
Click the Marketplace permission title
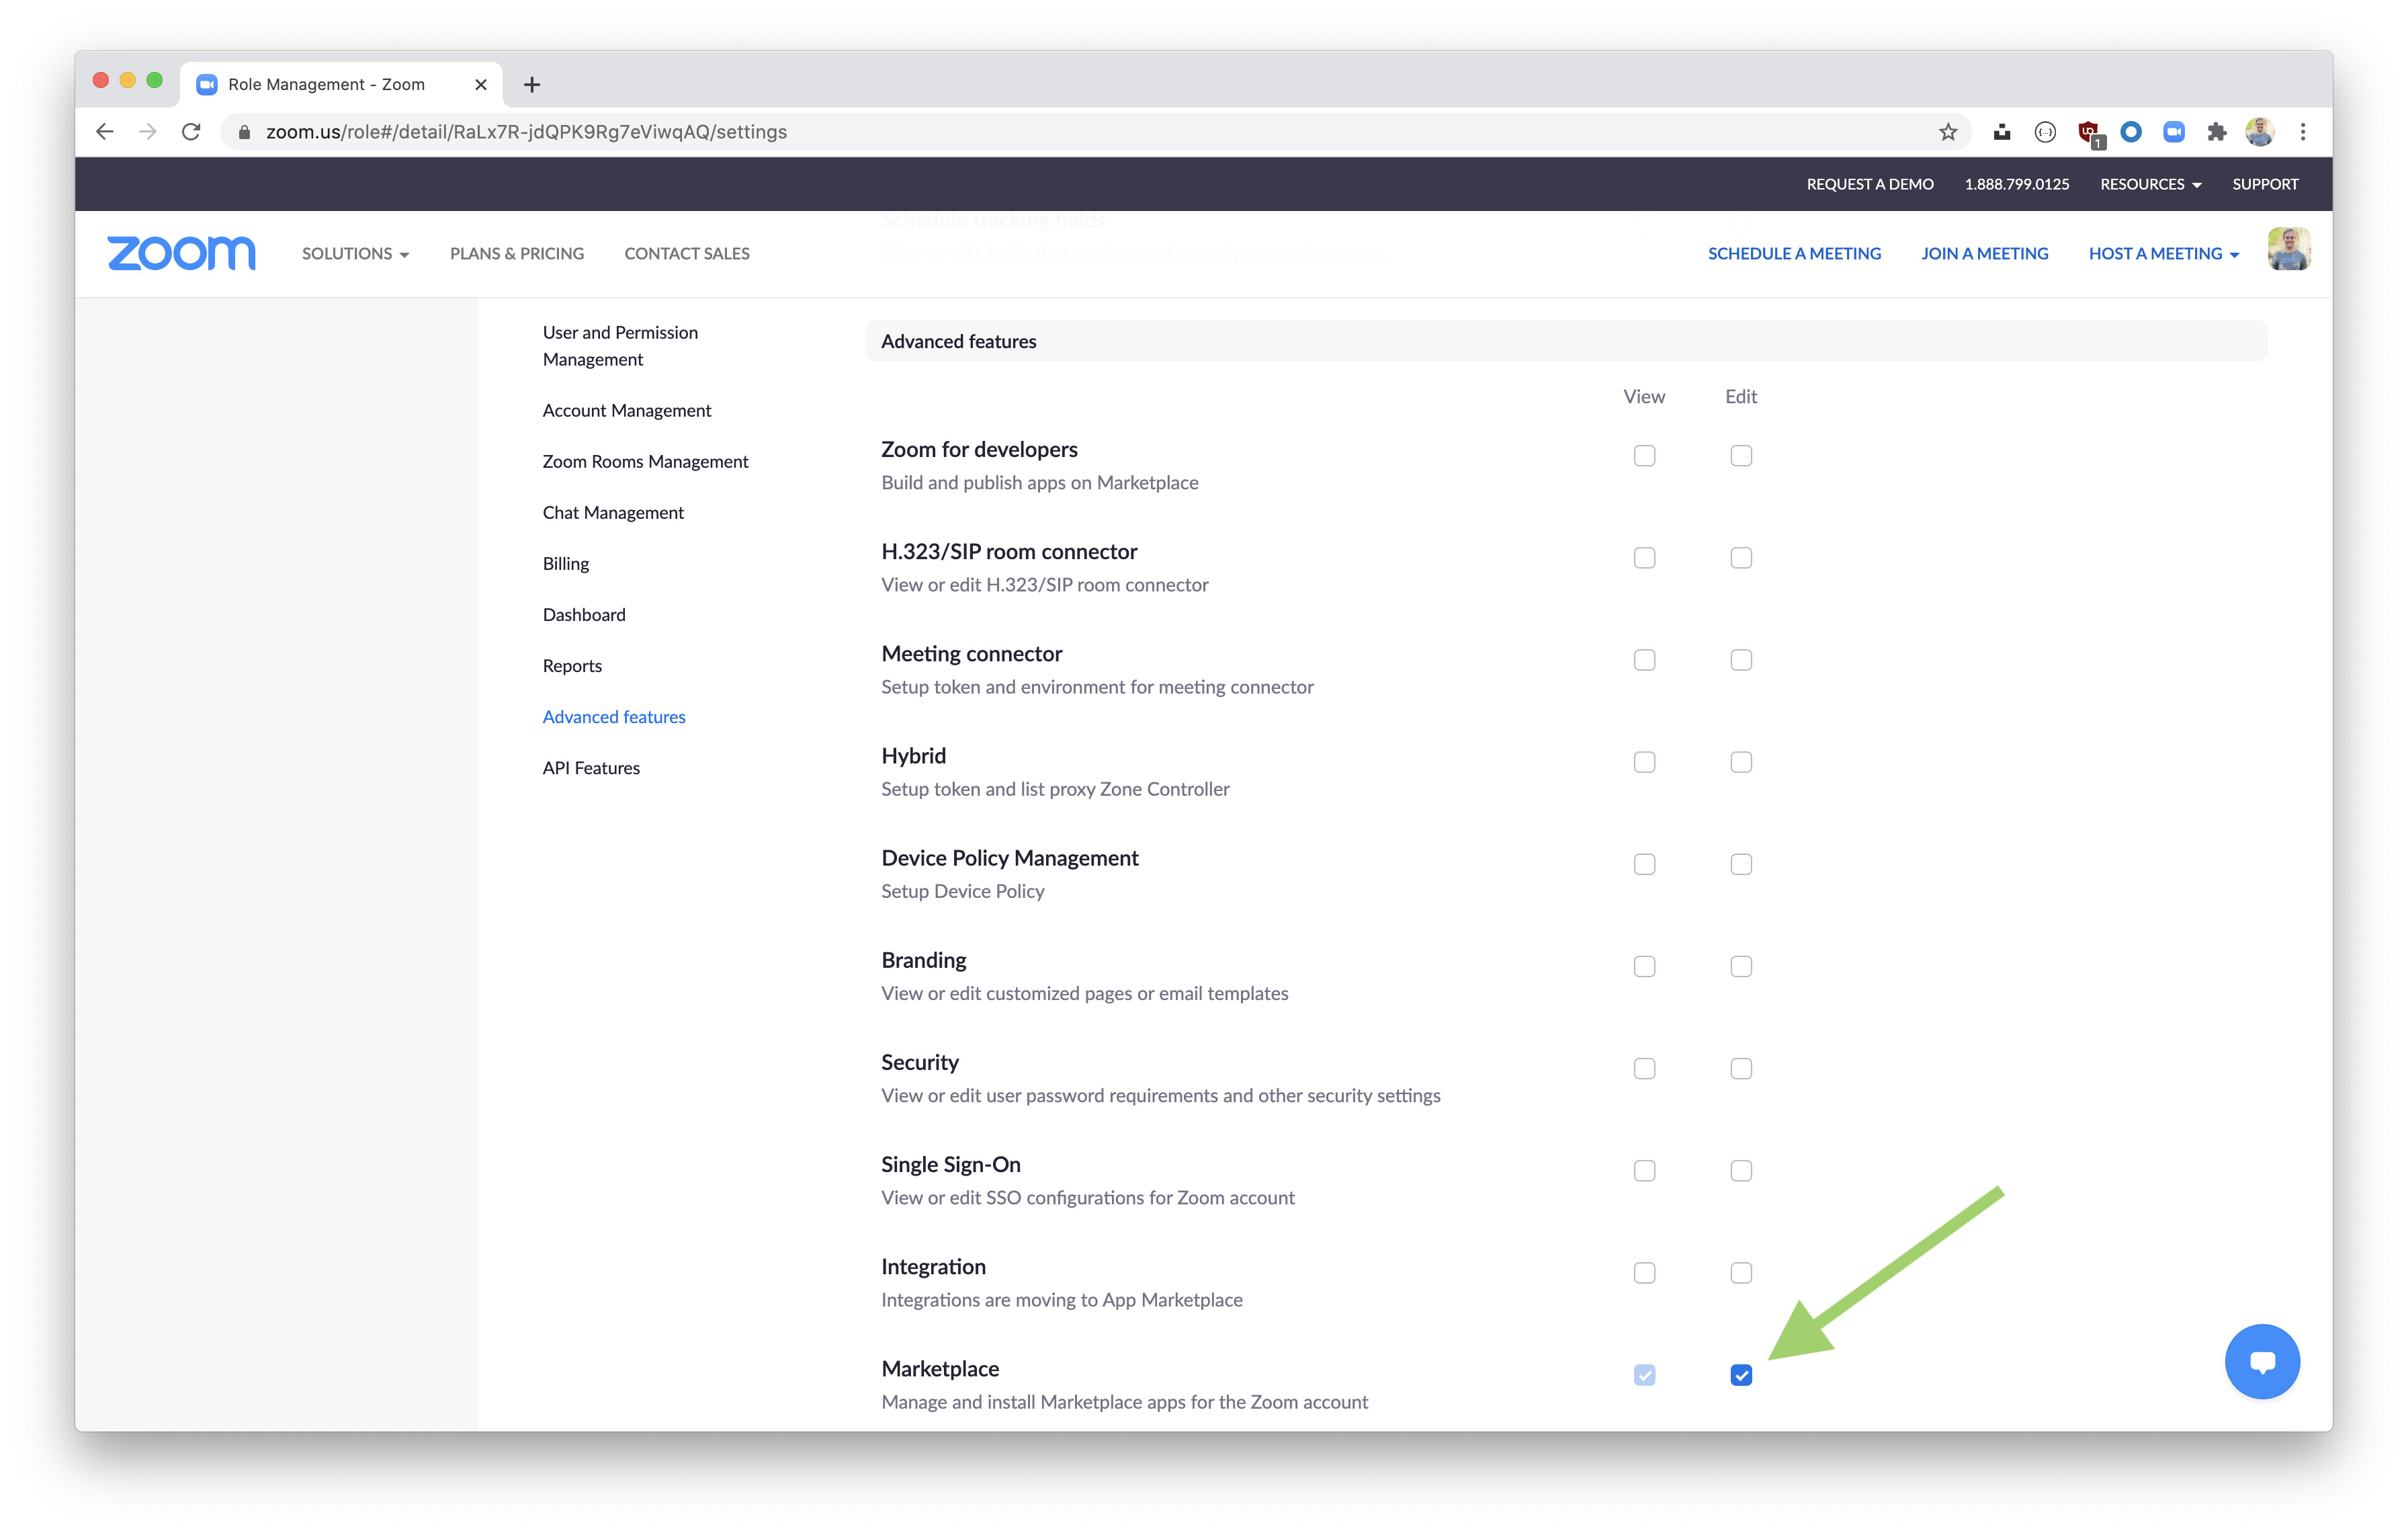(x=940, y=1369)
